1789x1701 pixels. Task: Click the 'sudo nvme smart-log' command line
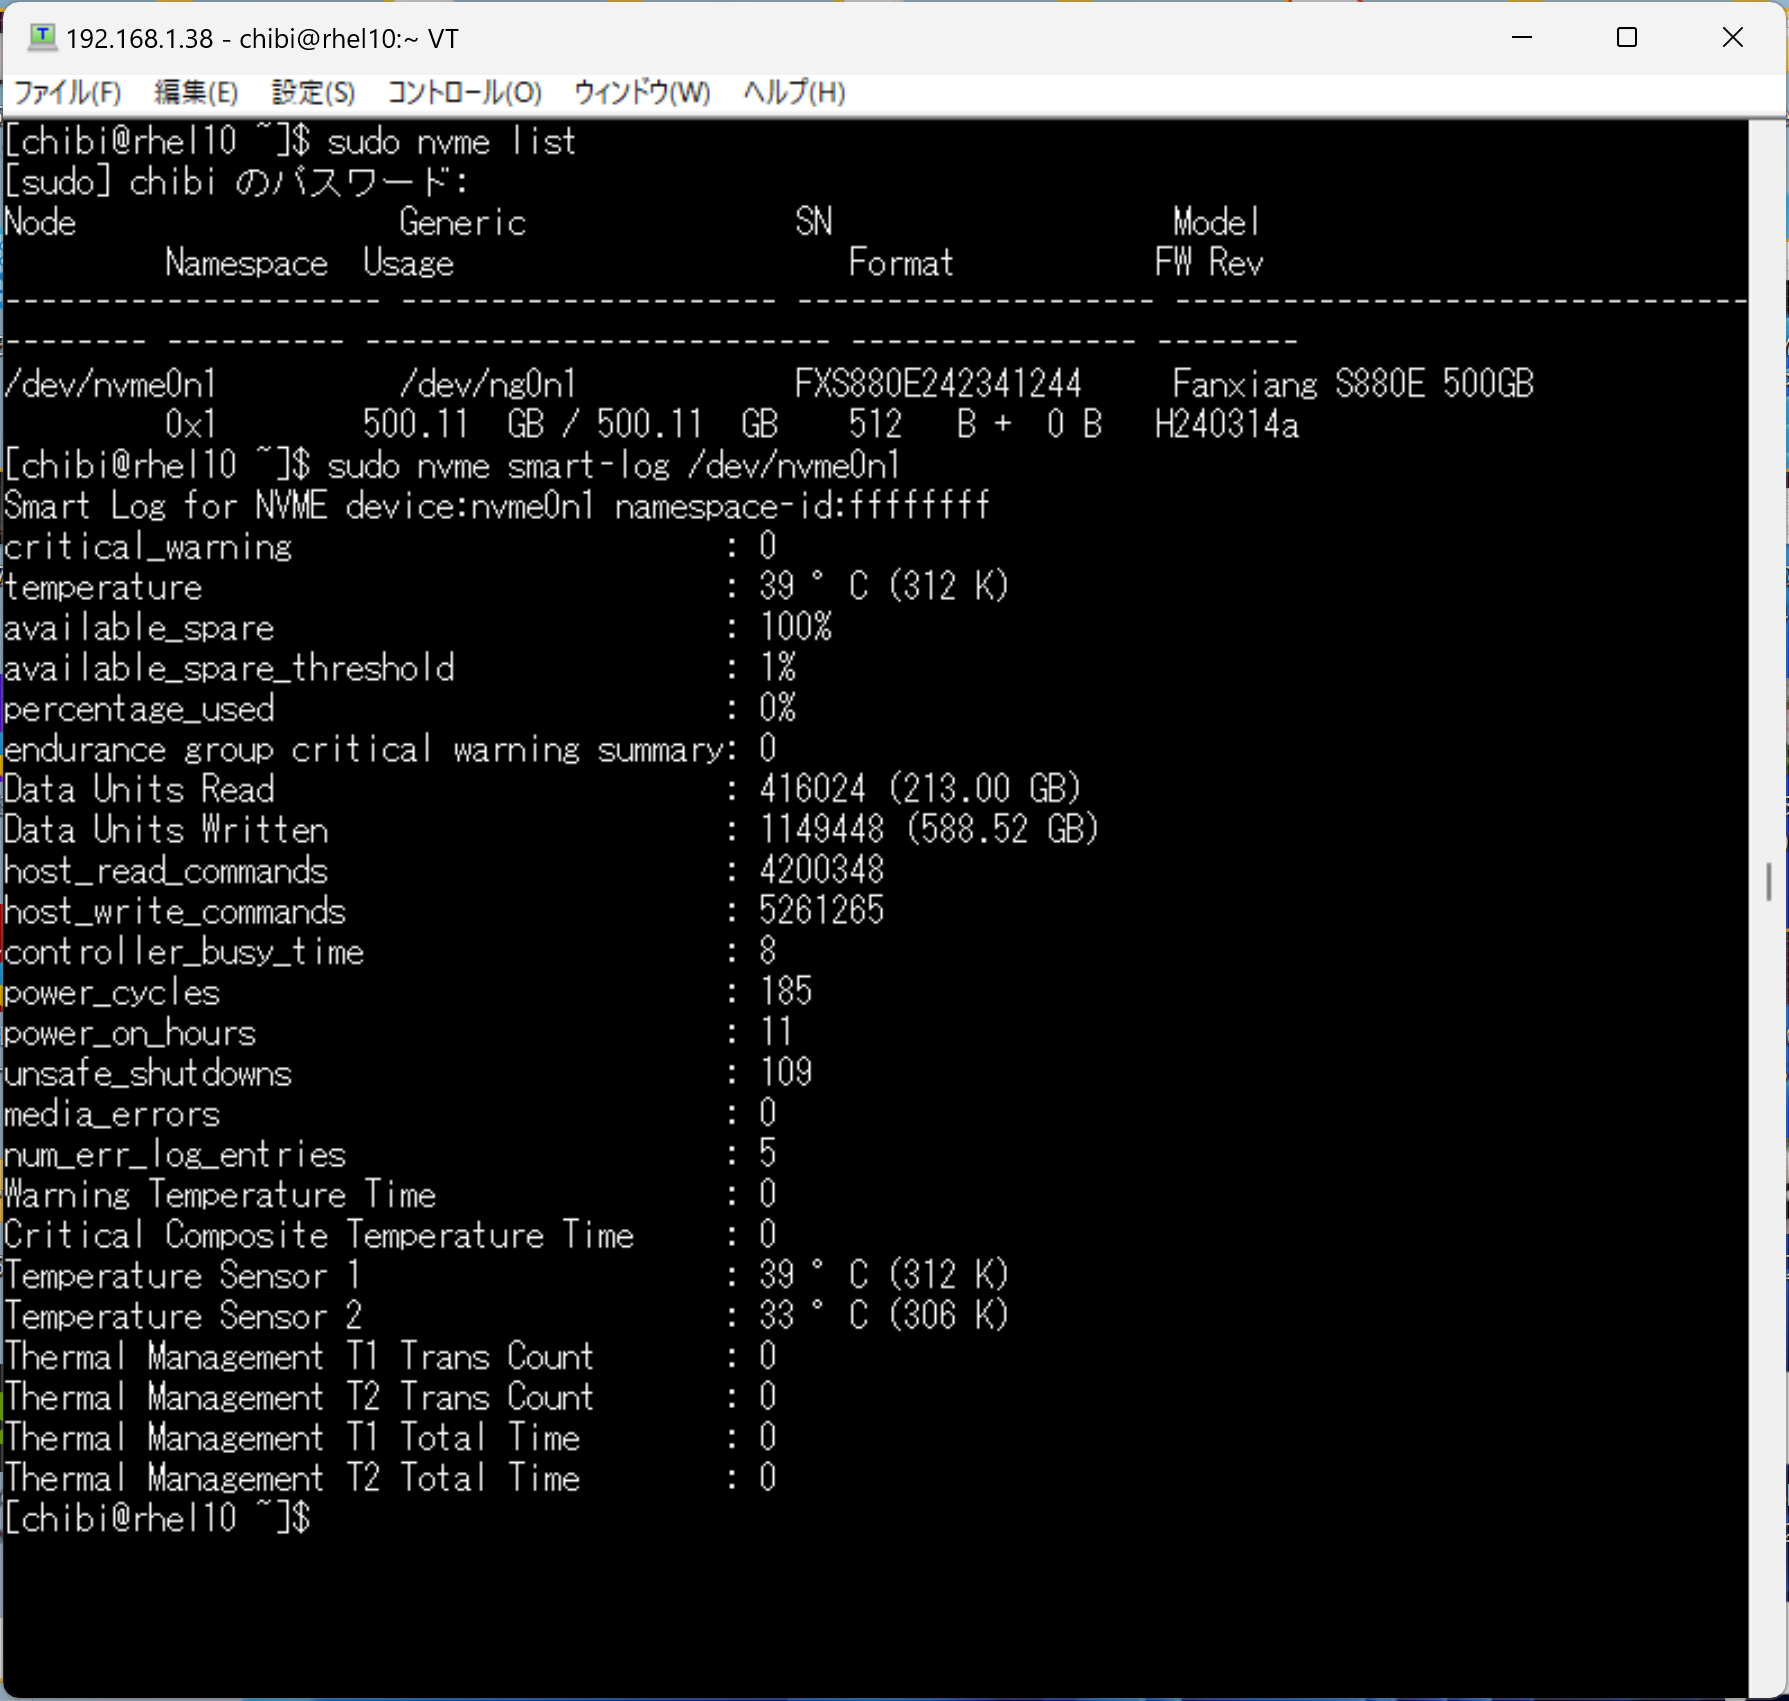coord(613,466)
